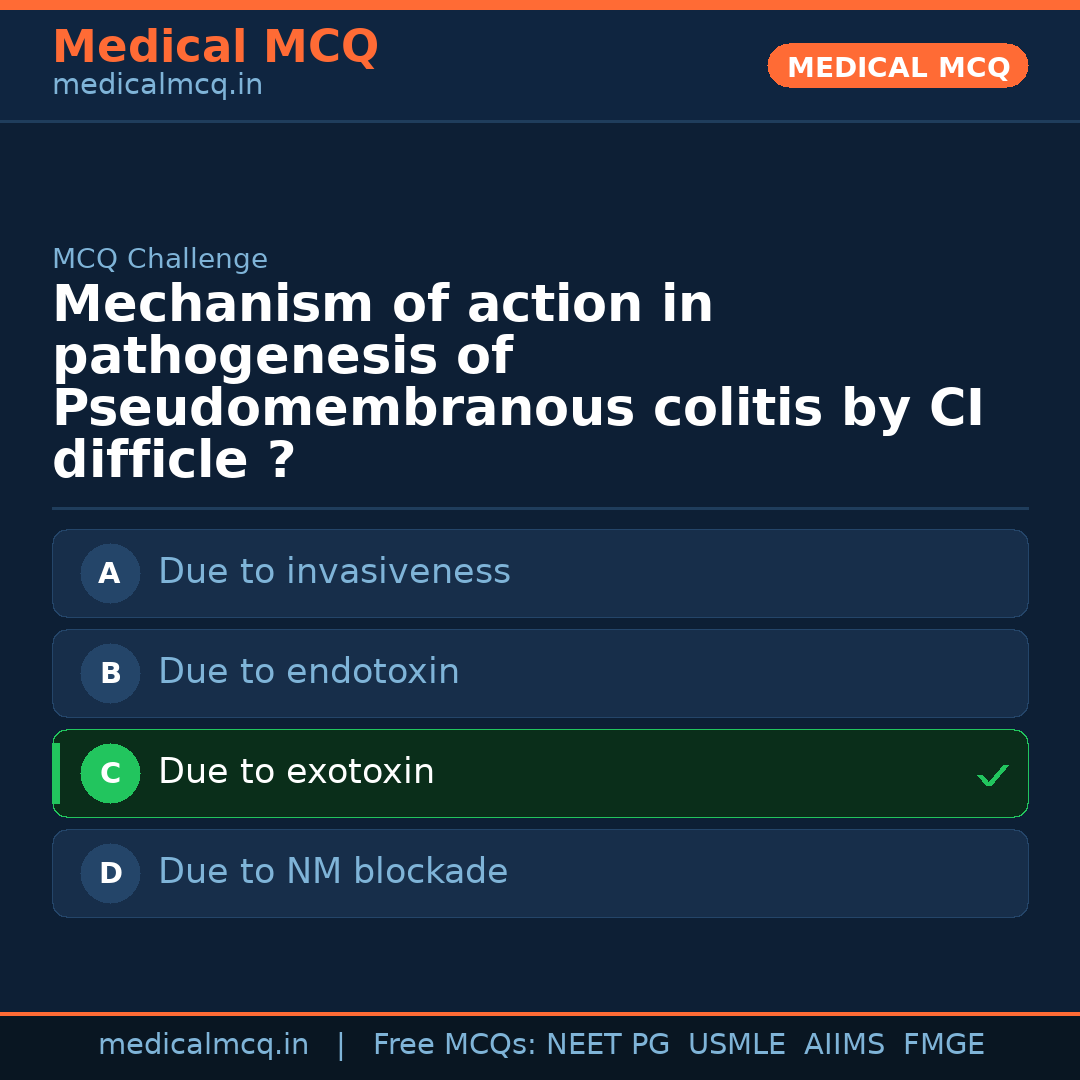Screen dimensions: 1080x1080
Task: Open medicalmcq.in link in the footer
Action: pyautogui.click(x=203, y=1045)
